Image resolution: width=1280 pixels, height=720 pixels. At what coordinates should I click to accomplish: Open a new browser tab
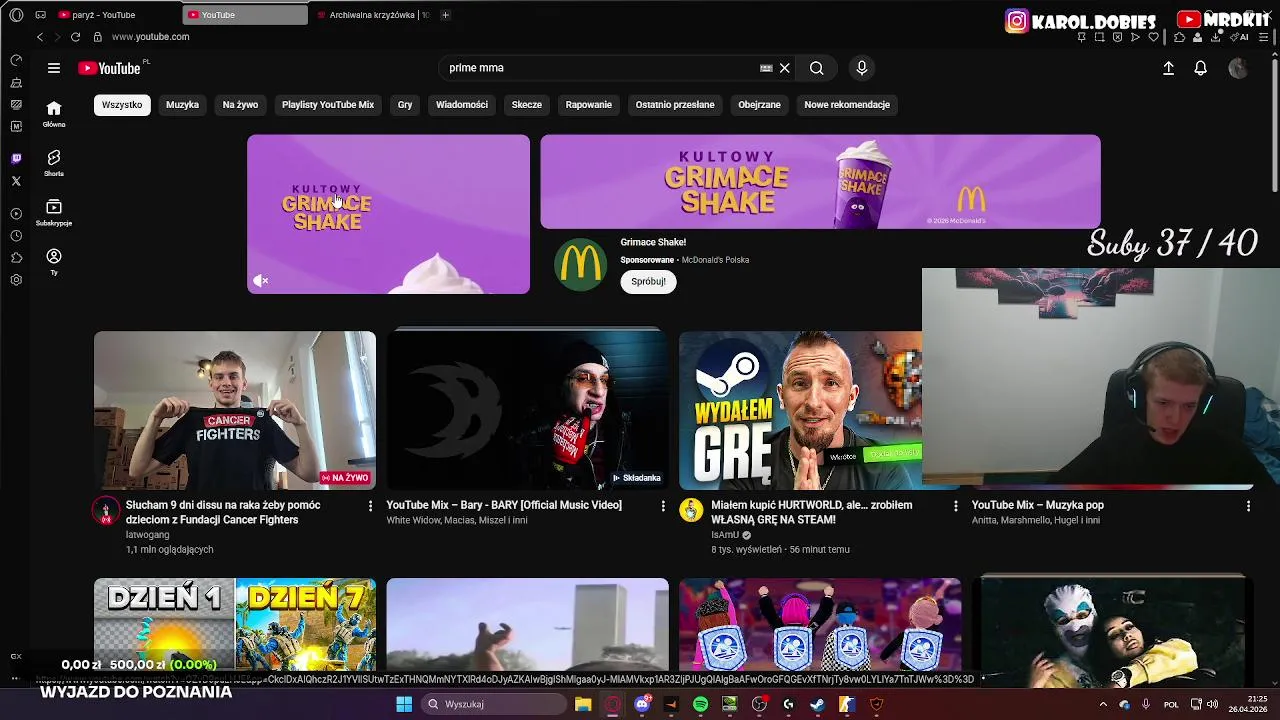445,15
